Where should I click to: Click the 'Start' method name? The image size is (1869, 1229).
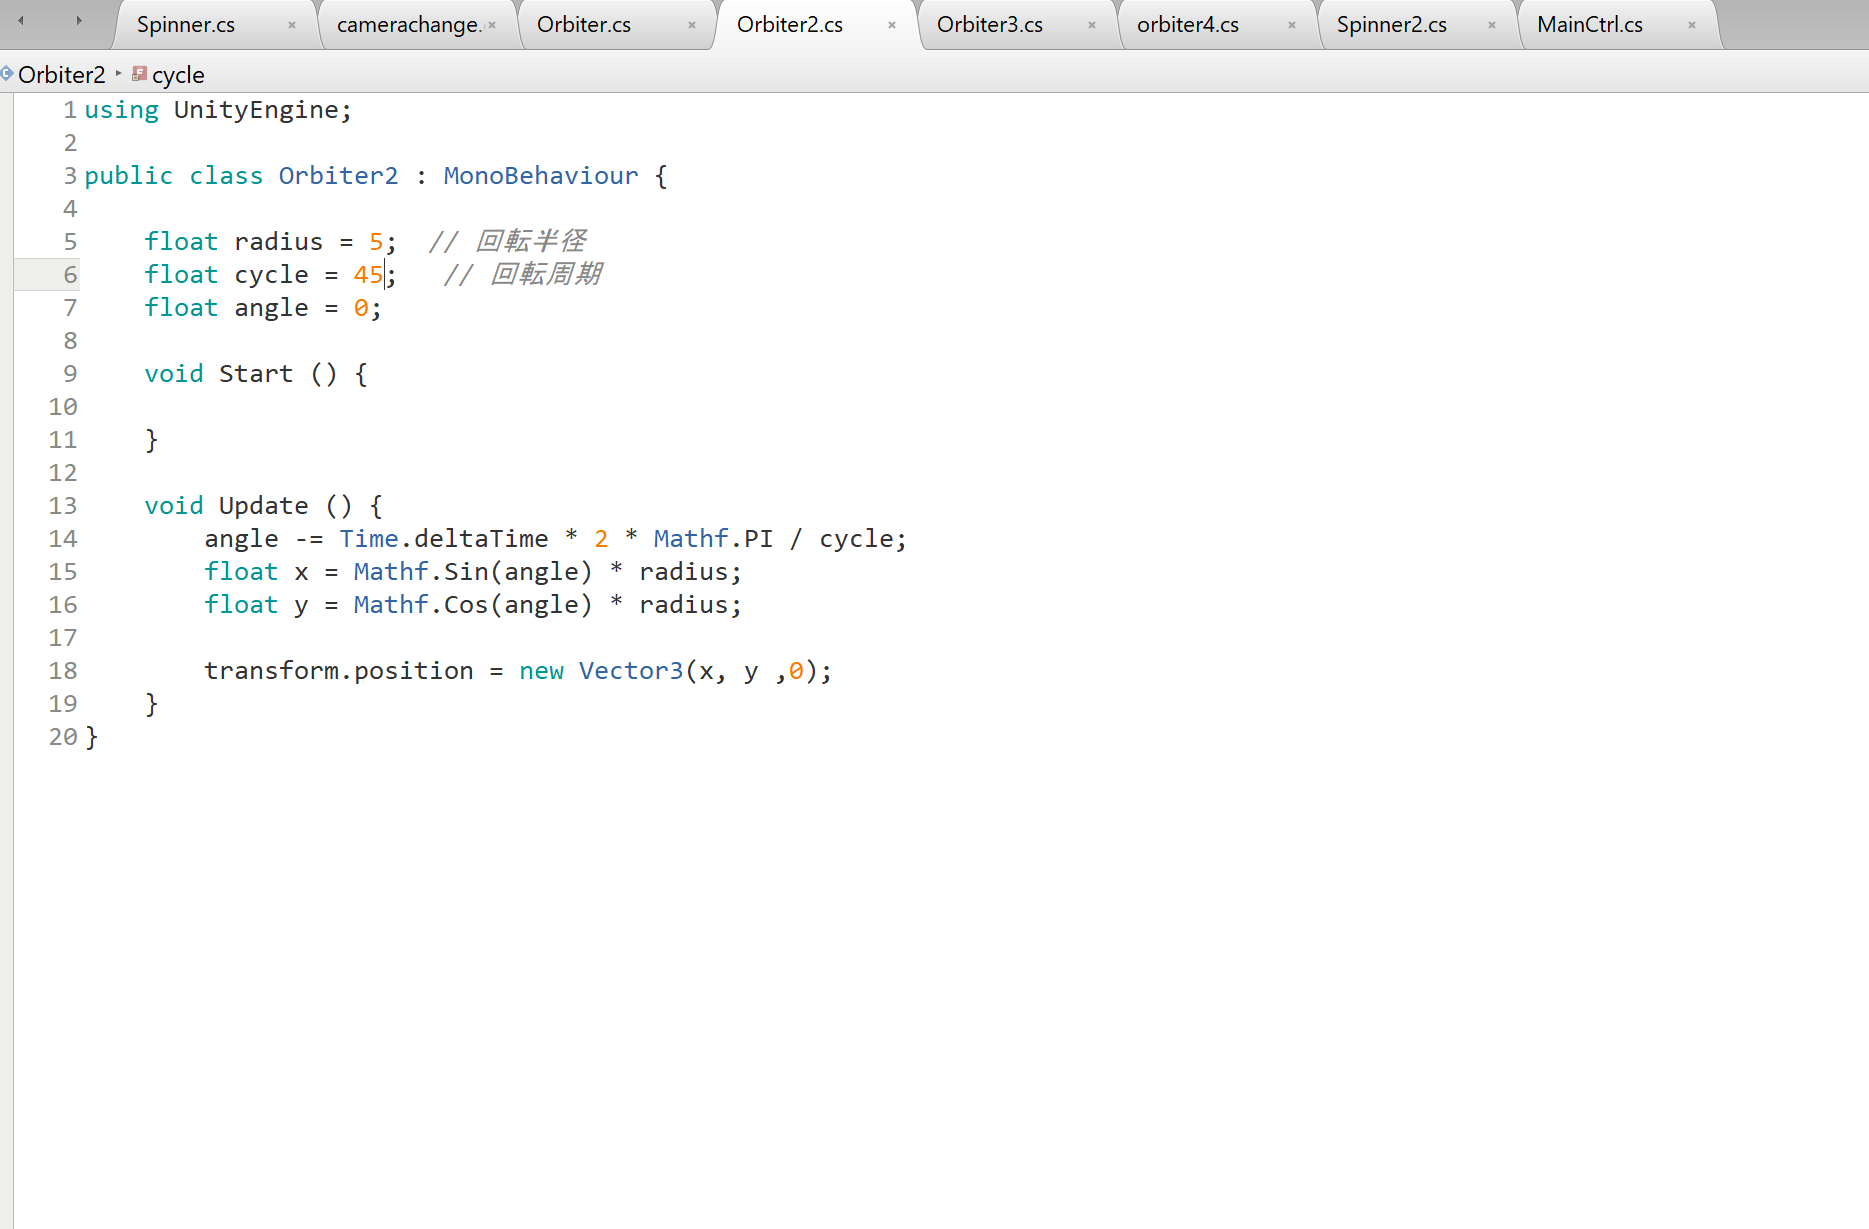[256, 374]
